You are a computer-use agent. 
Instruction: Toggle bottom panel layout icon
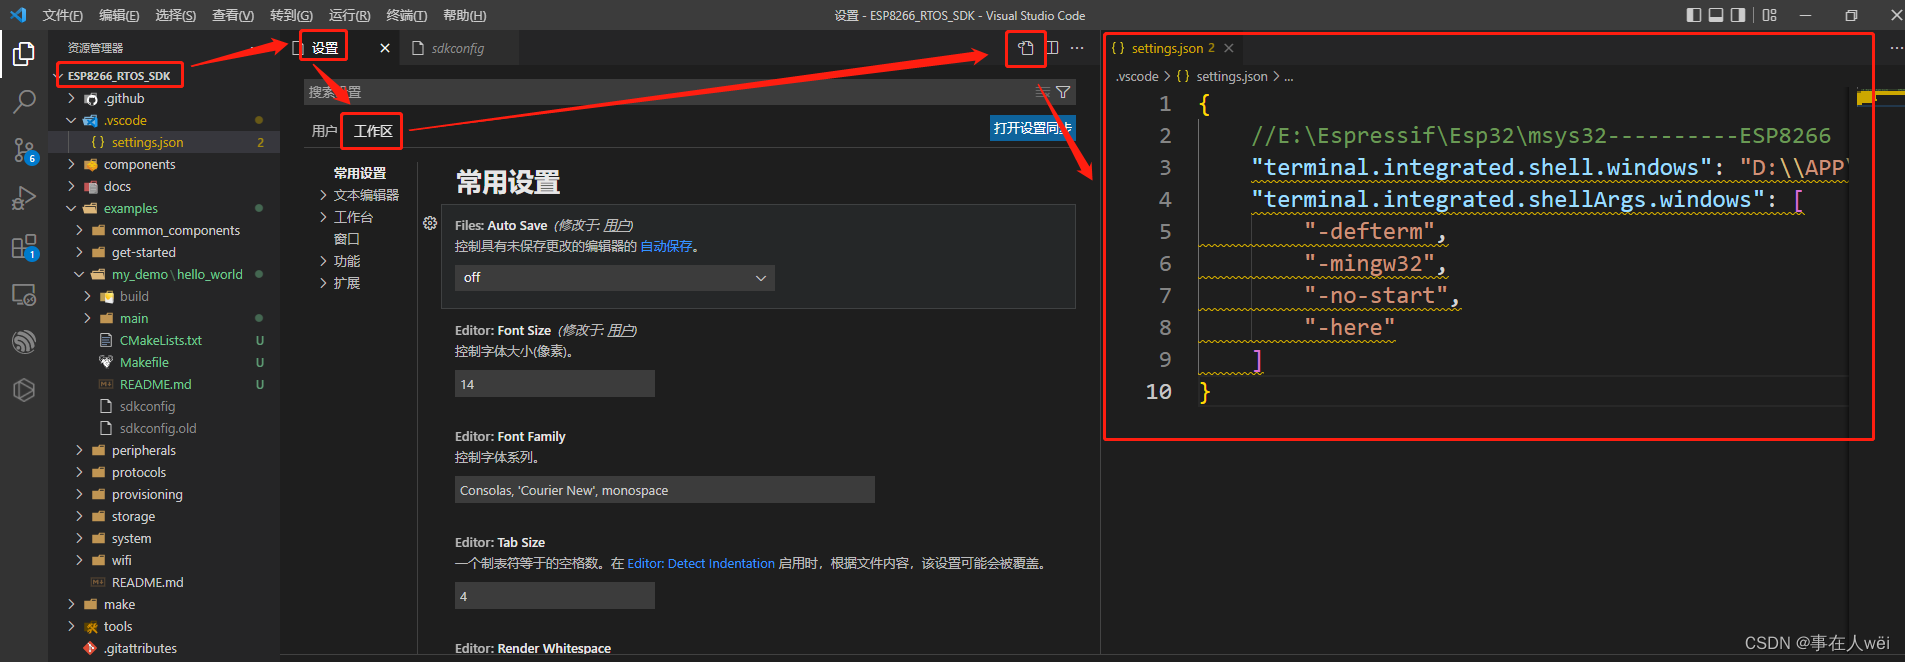point(1716,15)
